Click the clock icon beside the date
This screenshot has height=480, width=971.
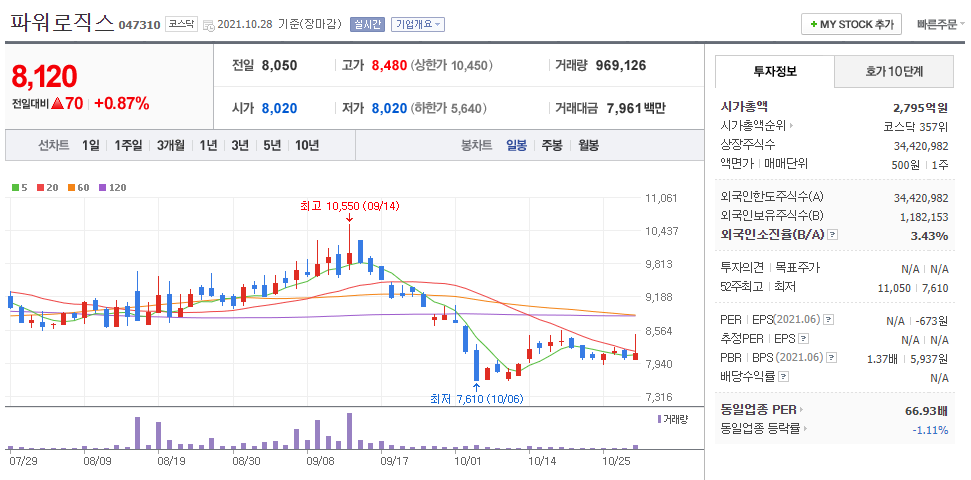click(209, 25)
